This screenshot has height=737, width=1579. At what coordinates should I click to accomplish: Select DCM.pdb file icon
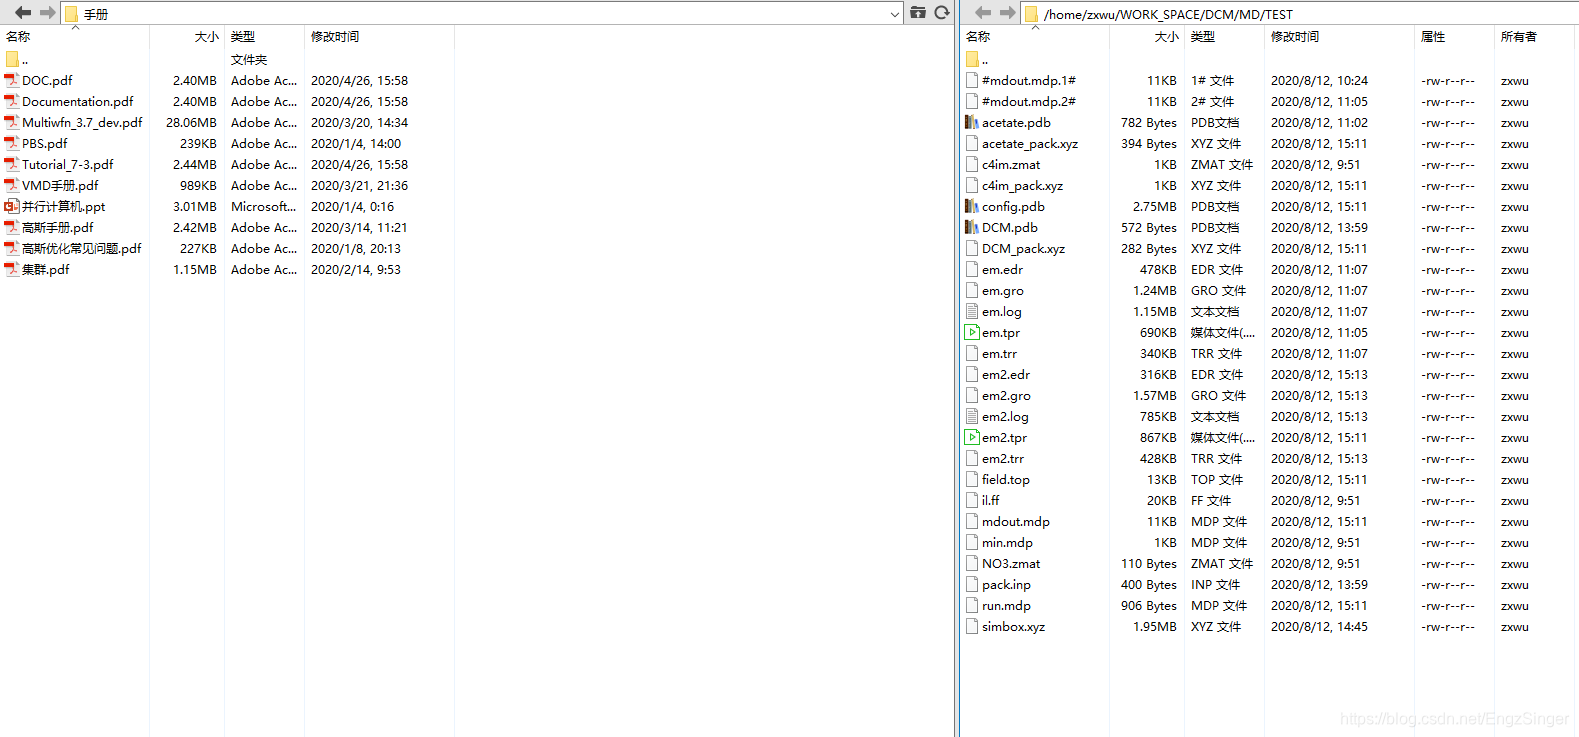coord(972,227)
